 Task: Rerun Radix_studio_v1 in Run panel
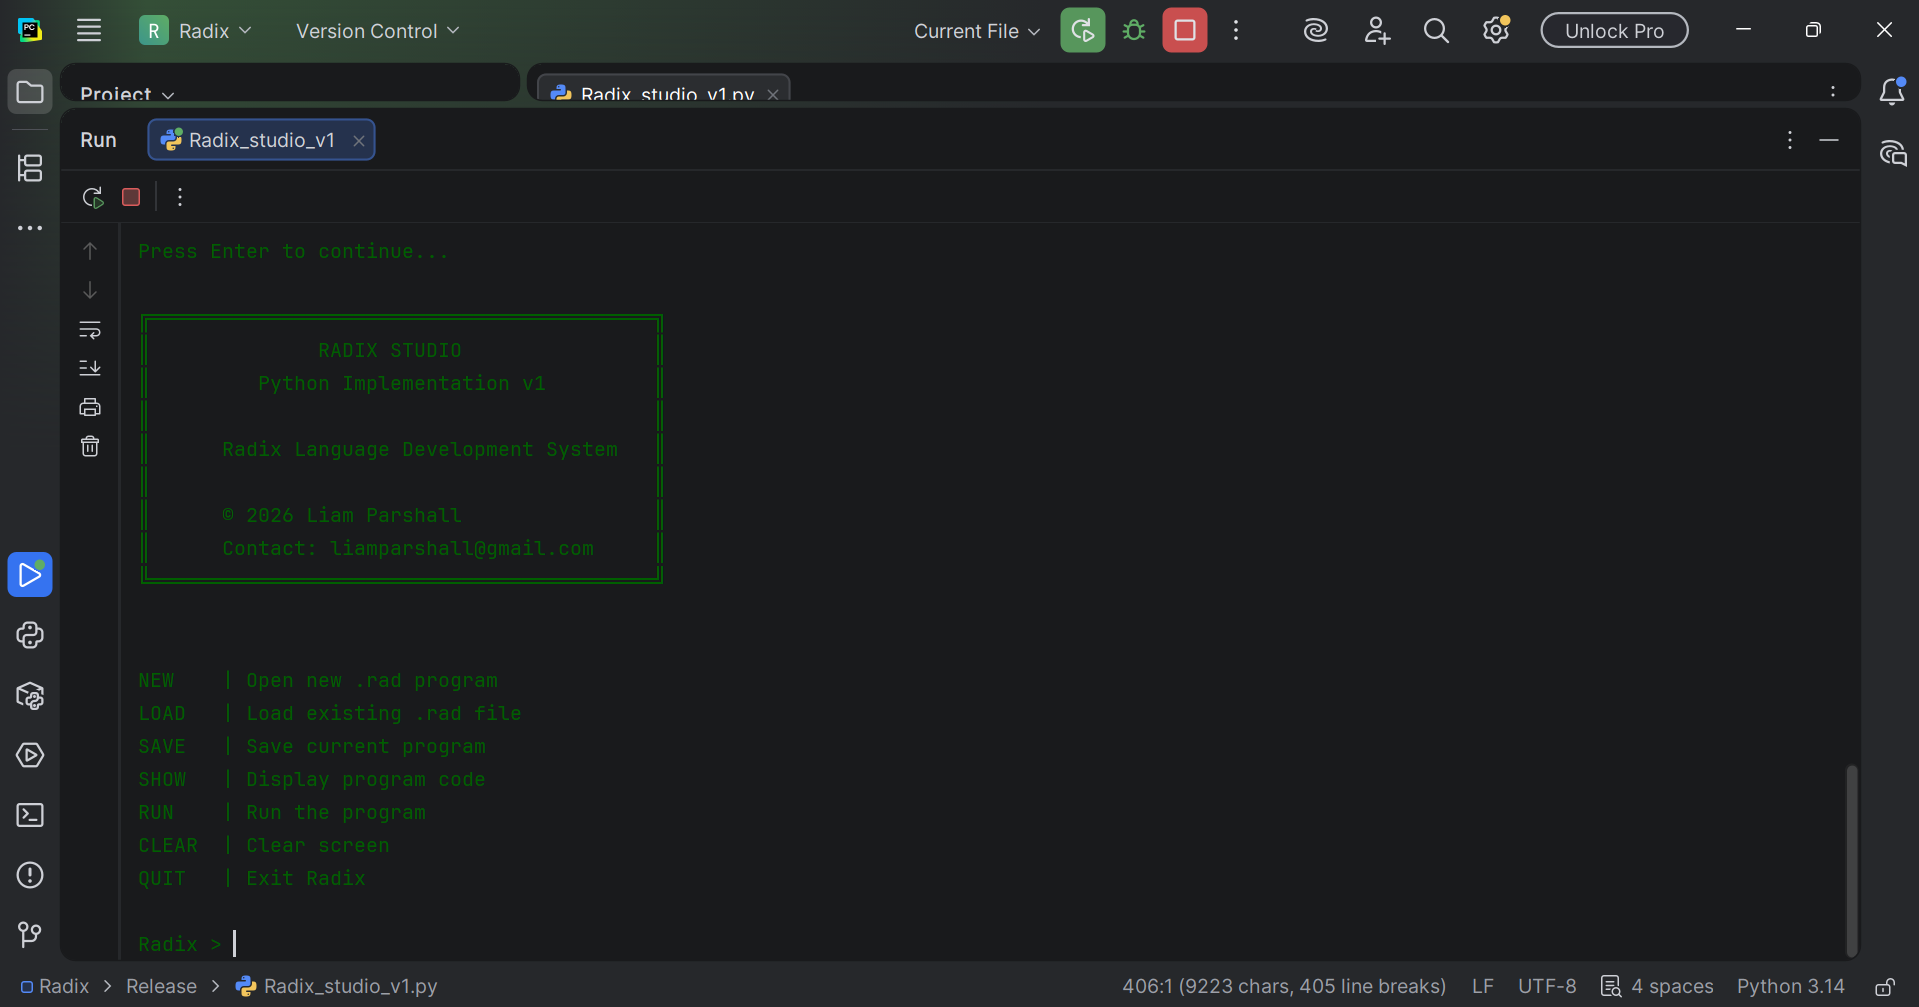(93, 197)
